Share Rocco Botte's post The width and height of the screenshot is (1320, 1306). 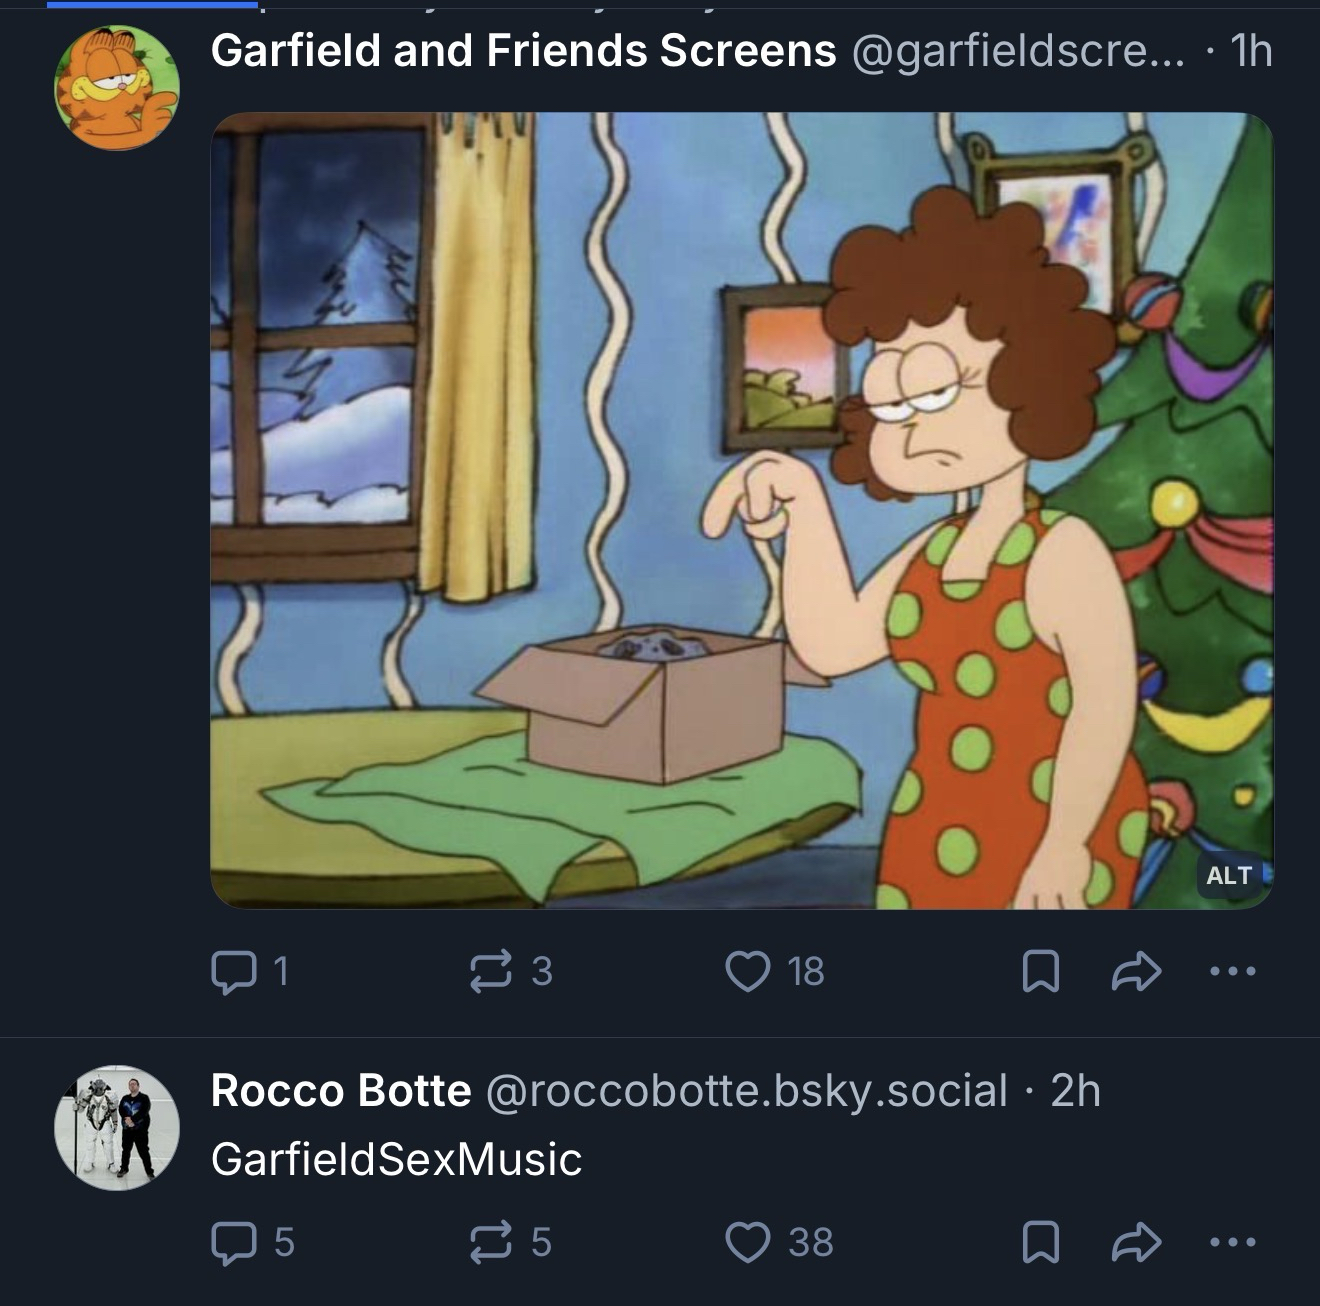[x=1137, y=1242]
